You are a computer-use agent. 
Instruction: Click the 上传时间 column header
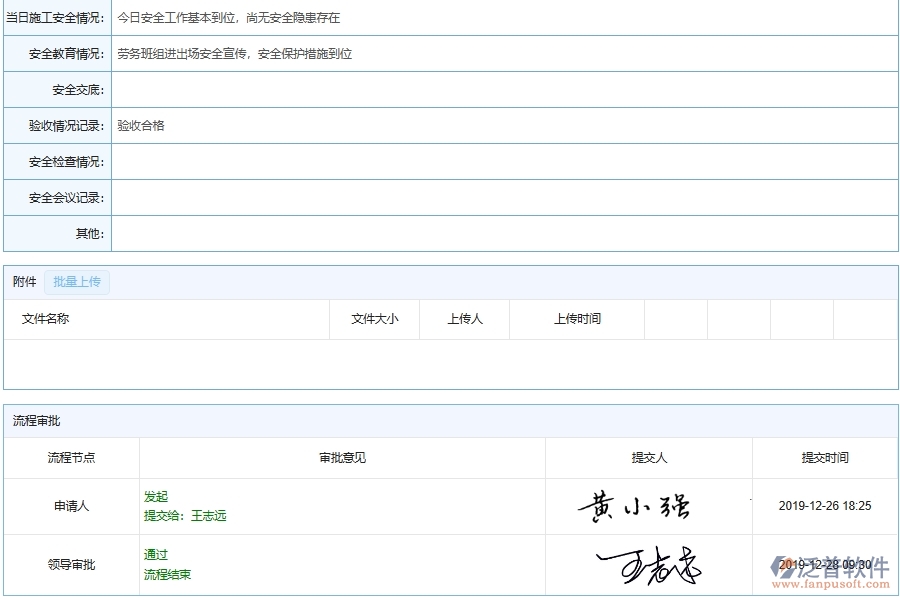tap(577, 319)
